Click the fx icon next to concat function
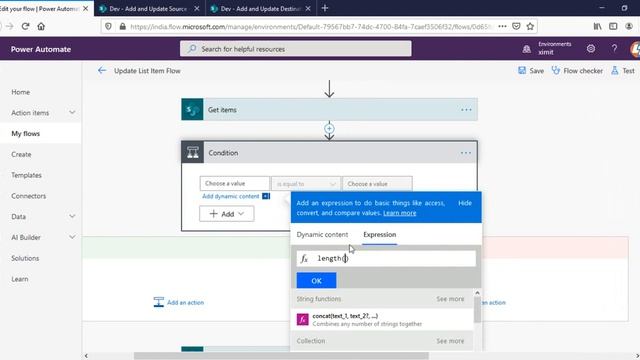This screenshot has height=360, width=640. [302, 319]
